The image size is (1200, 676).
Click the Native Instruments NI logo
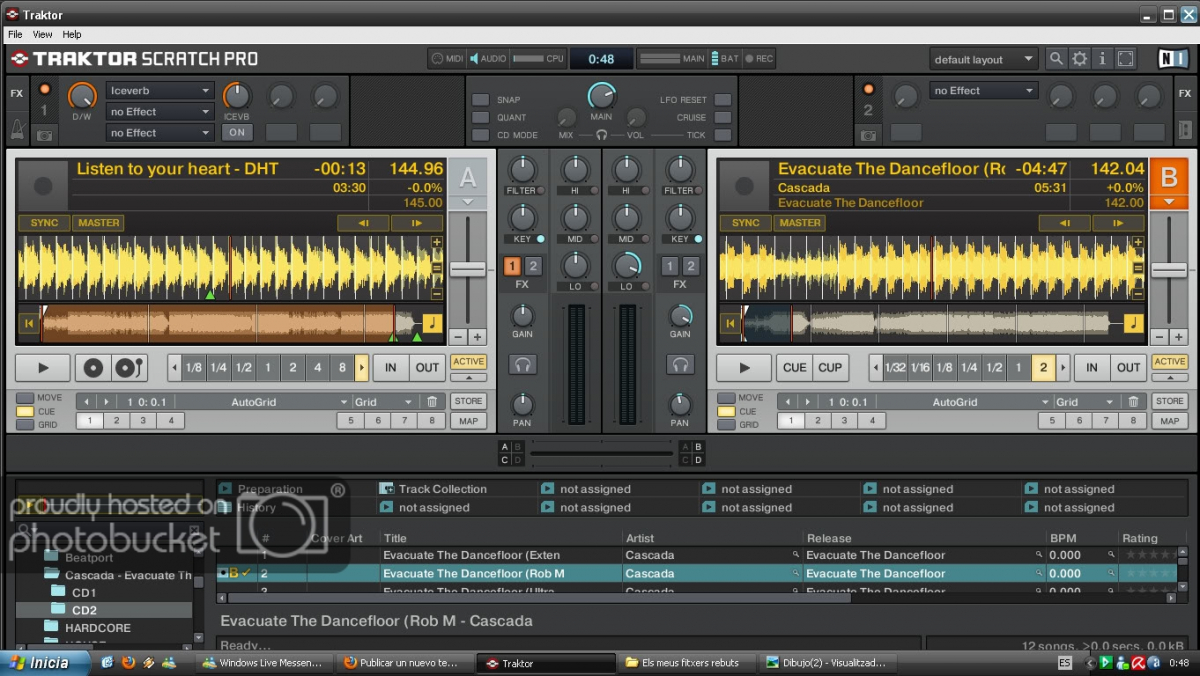(x=1172, y=59)
